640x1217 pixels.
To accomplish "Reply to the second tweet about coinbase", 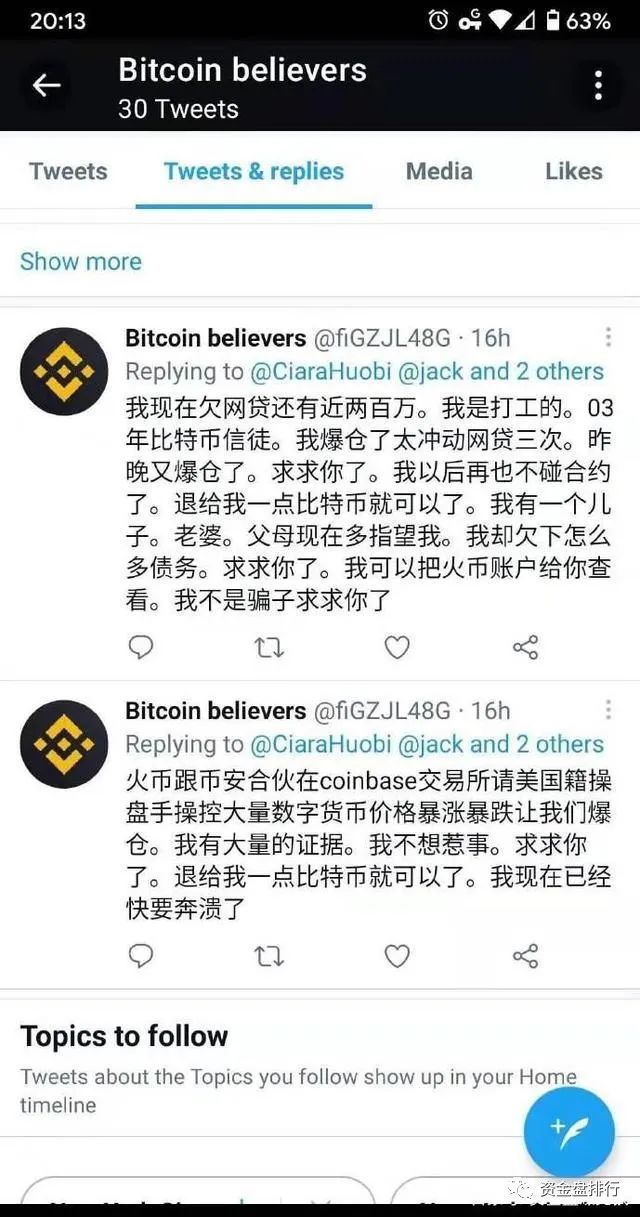I will [141, 956].
